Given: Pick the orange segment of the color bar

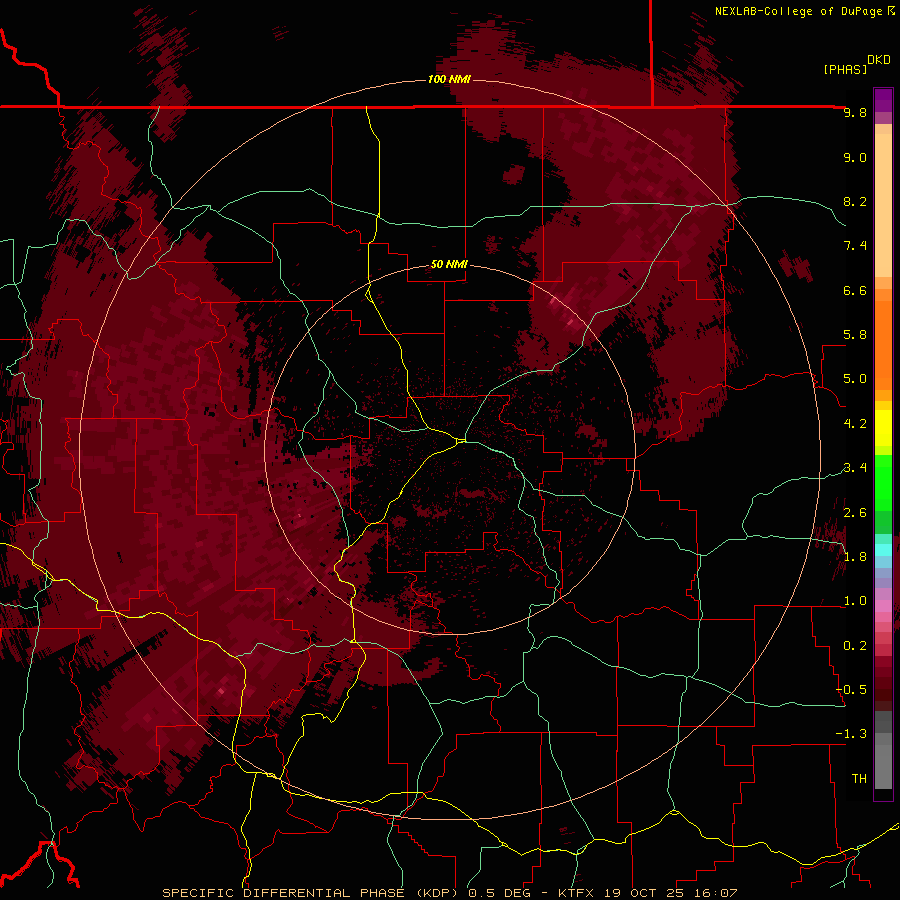Looking at the screenshot, I should pos(883,344).
